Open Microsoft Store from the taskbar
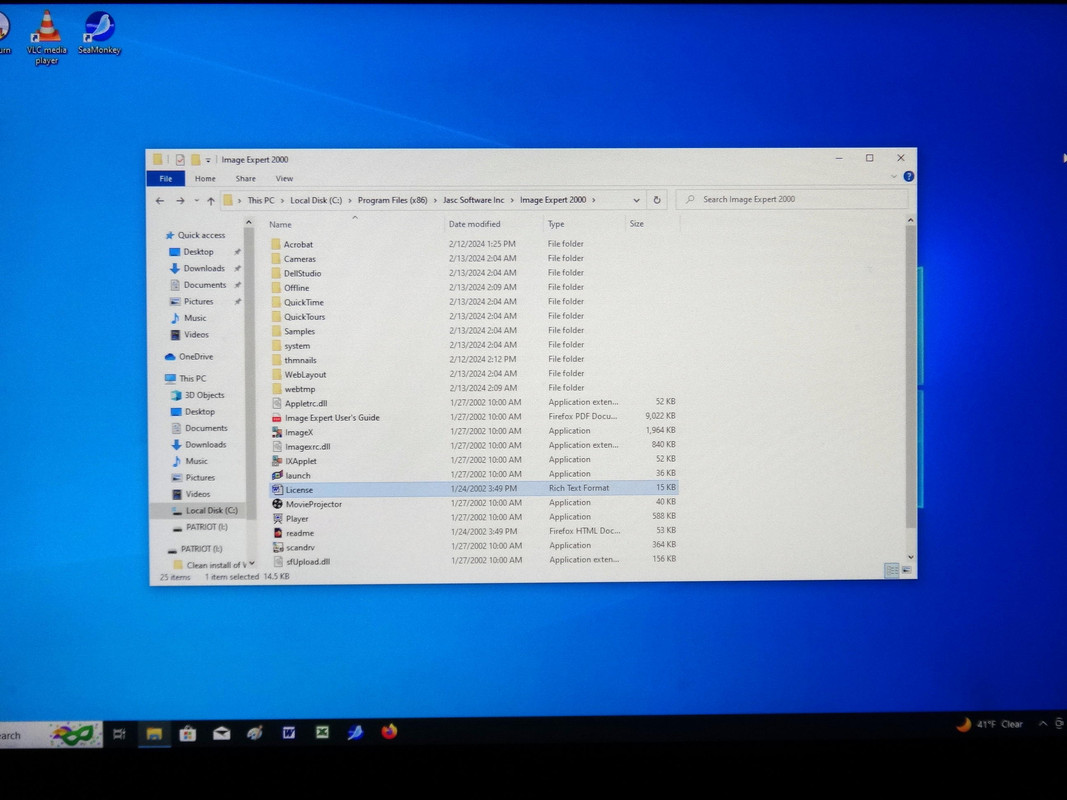This screenshot has width=1067, height=800. 188,733
